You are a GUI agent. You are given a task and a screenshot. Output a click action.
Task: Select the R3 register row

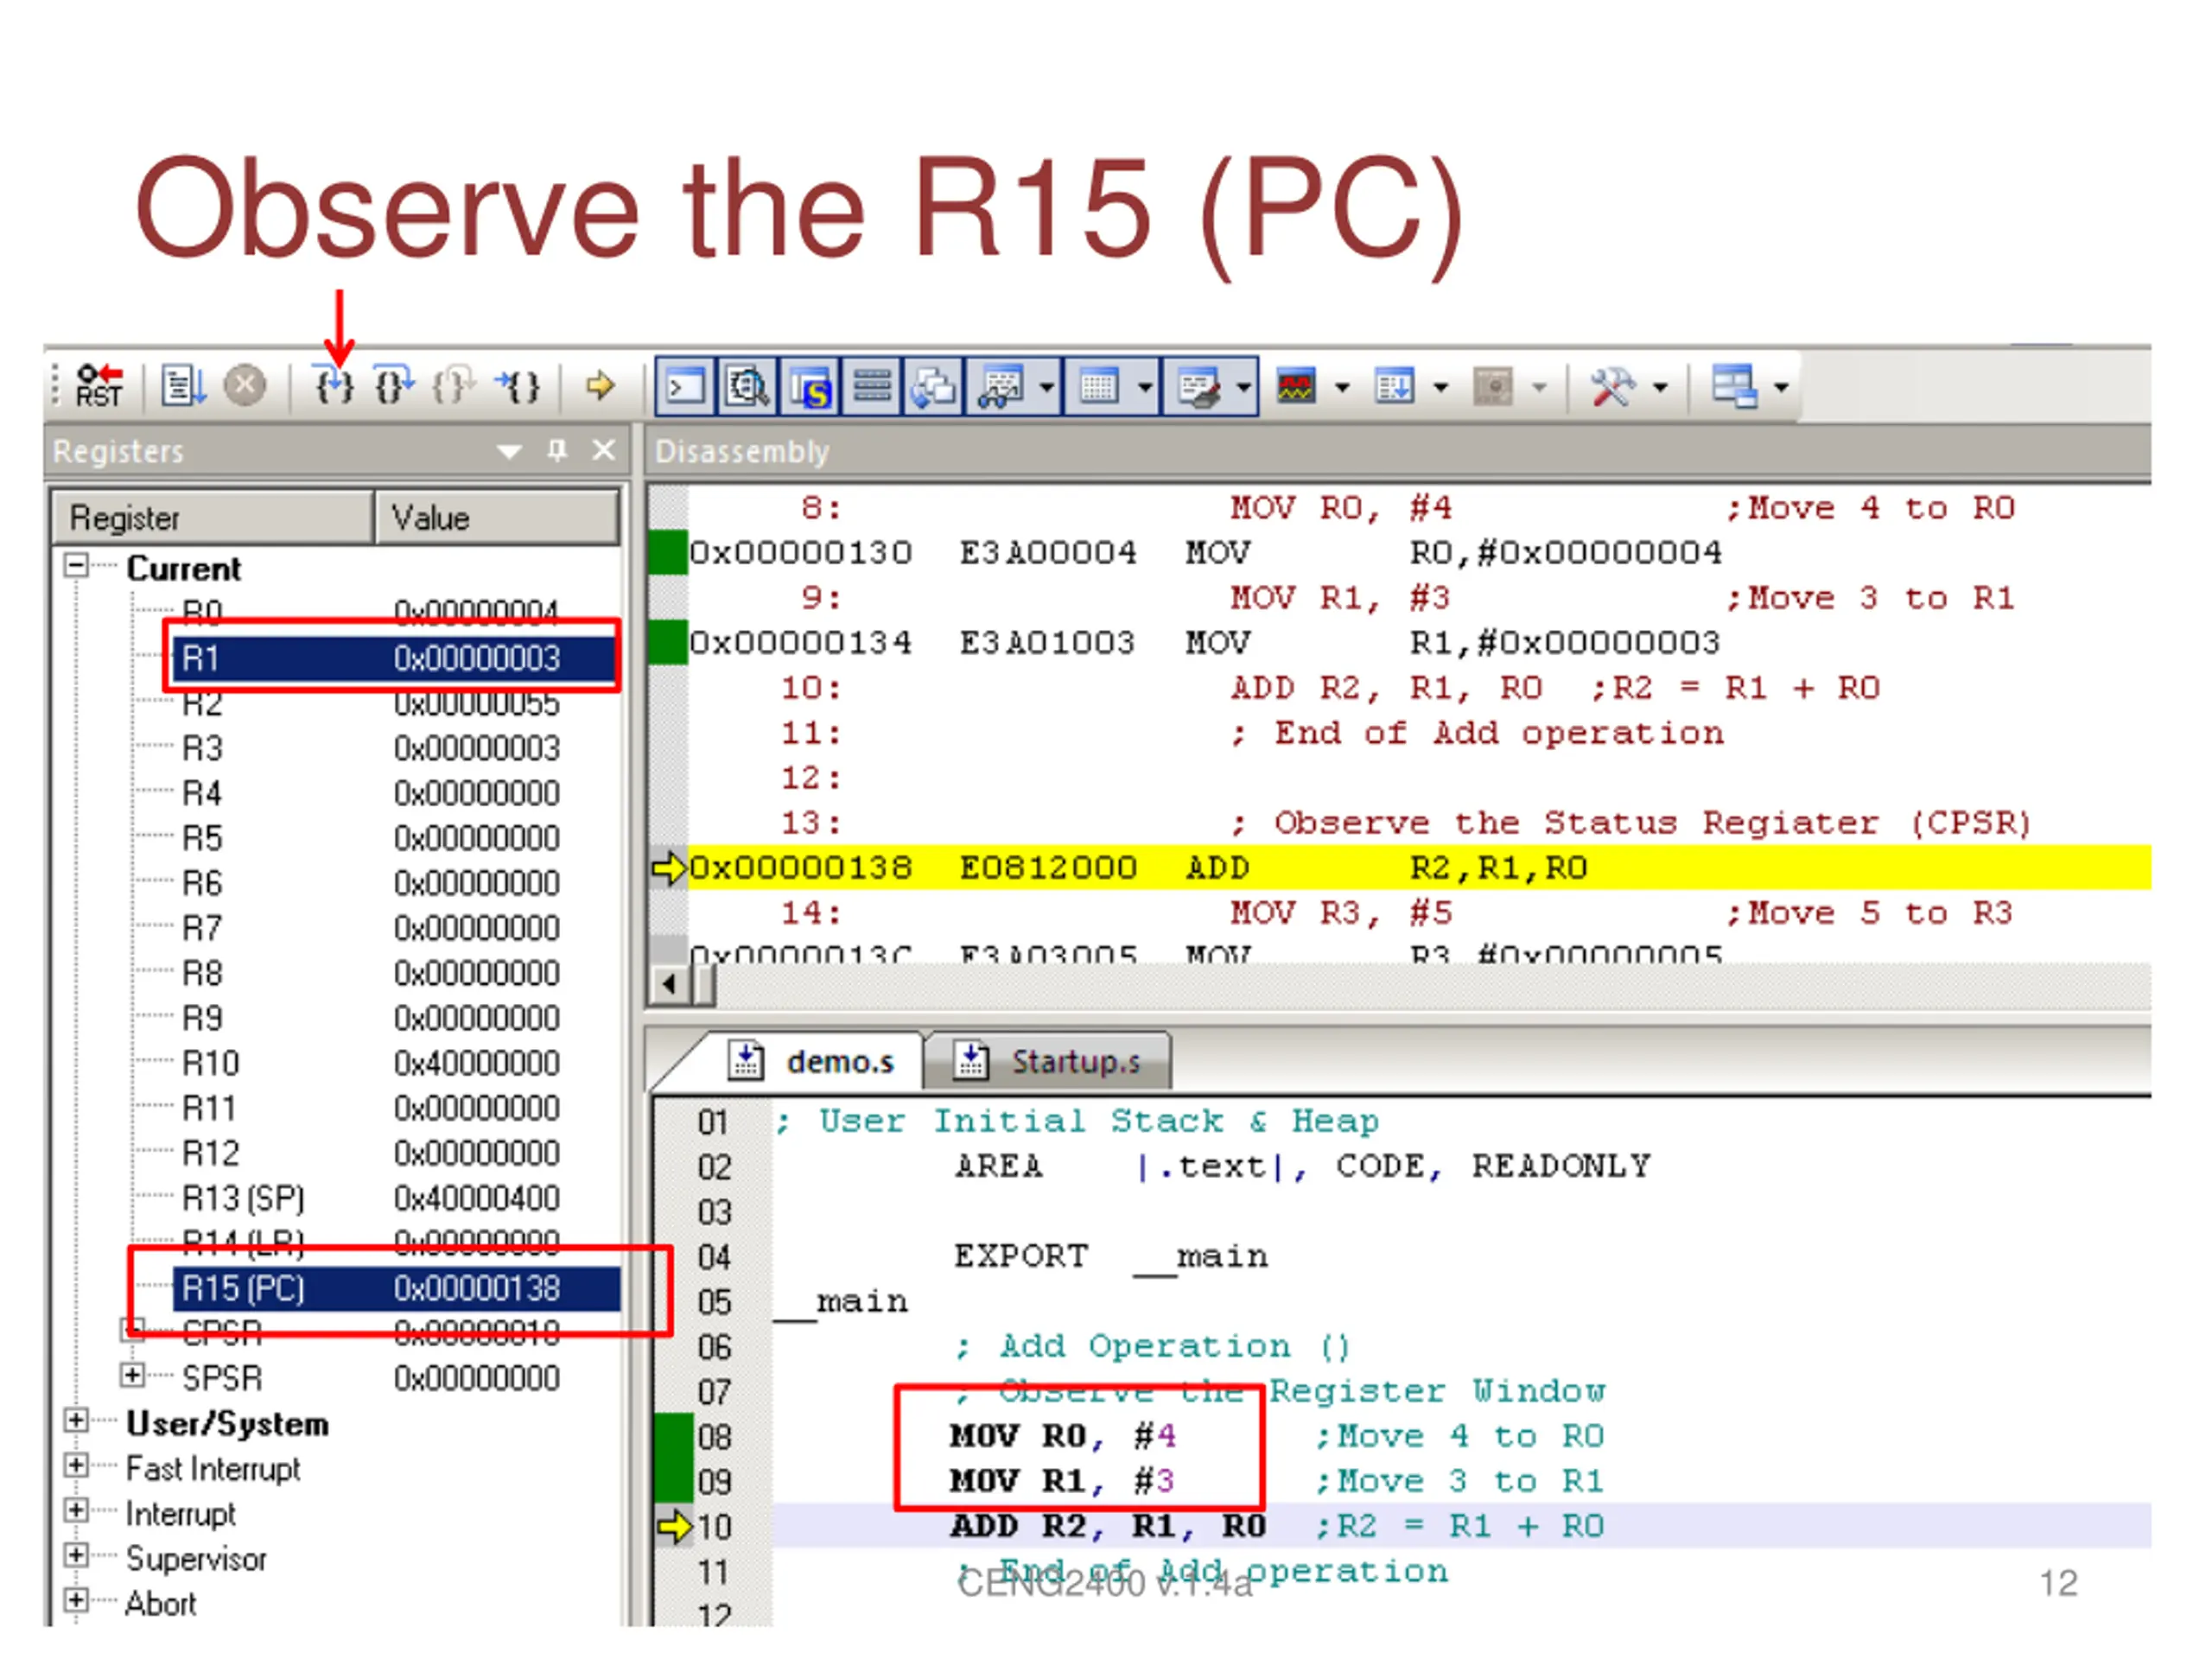tap(372, 748)
